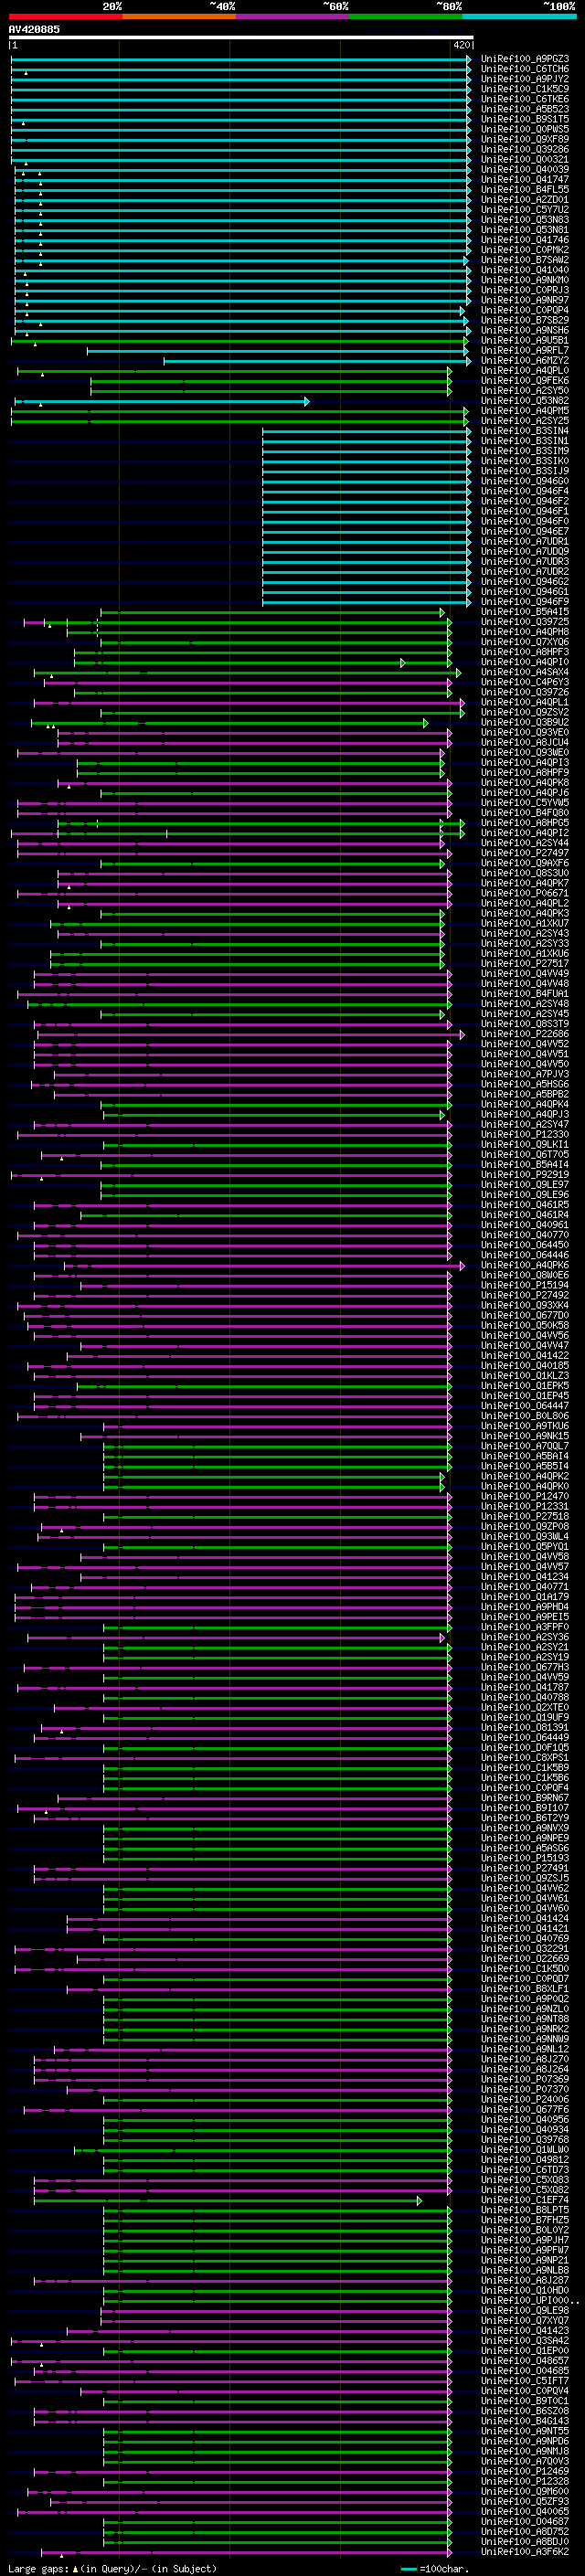Click the cyan alignment bar for UniRef100_A9PGZ3
This screenshot has height=2576, width=585.
click(x=241, y=59)
